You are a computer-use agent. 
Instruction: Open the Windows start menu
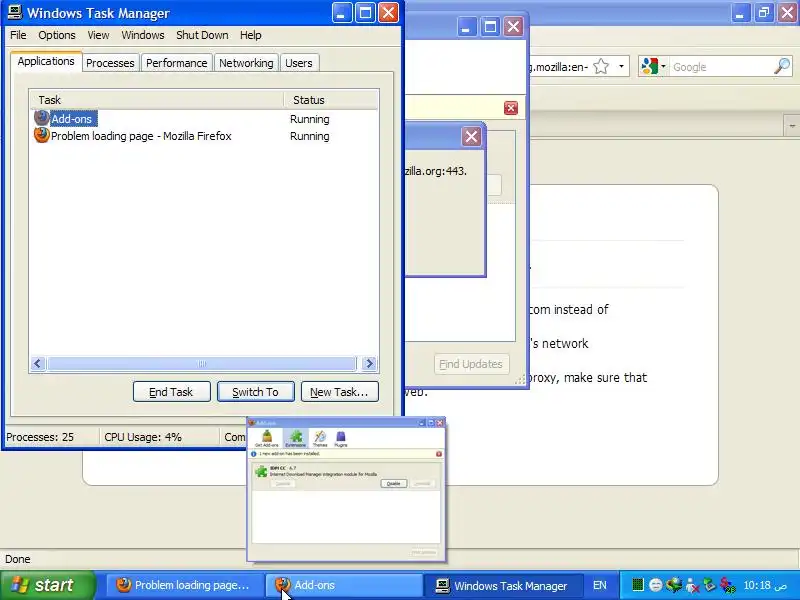click(47, 585)
